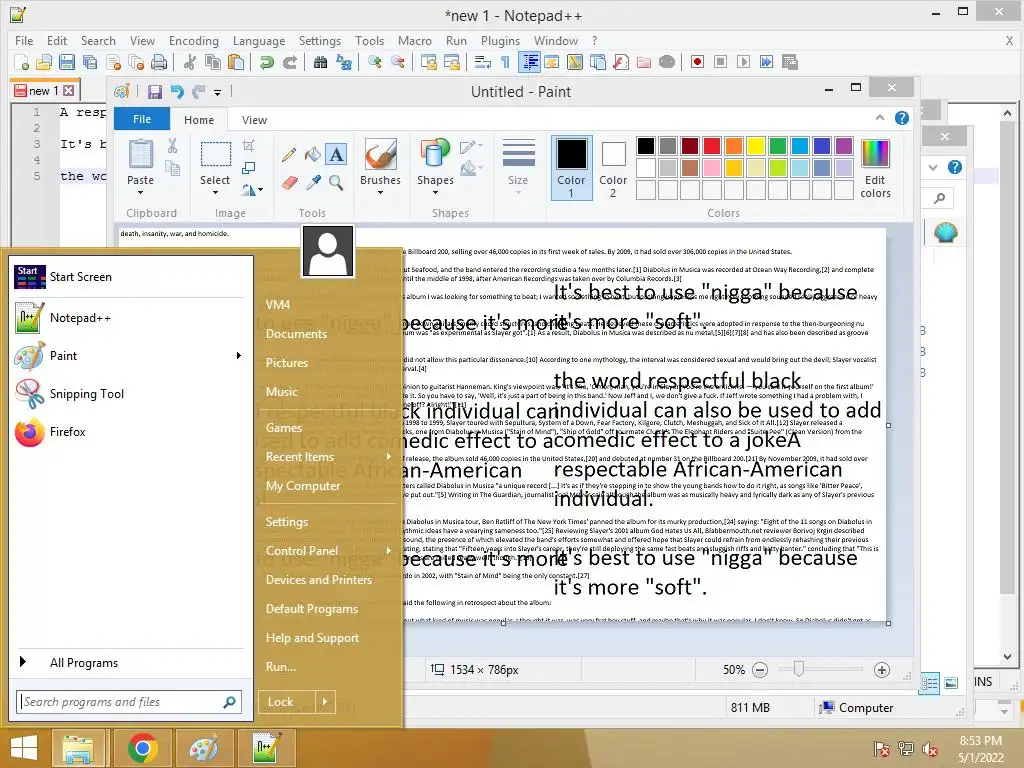Open Paint File tab
1024x768 pixels.
coord(142,119)
